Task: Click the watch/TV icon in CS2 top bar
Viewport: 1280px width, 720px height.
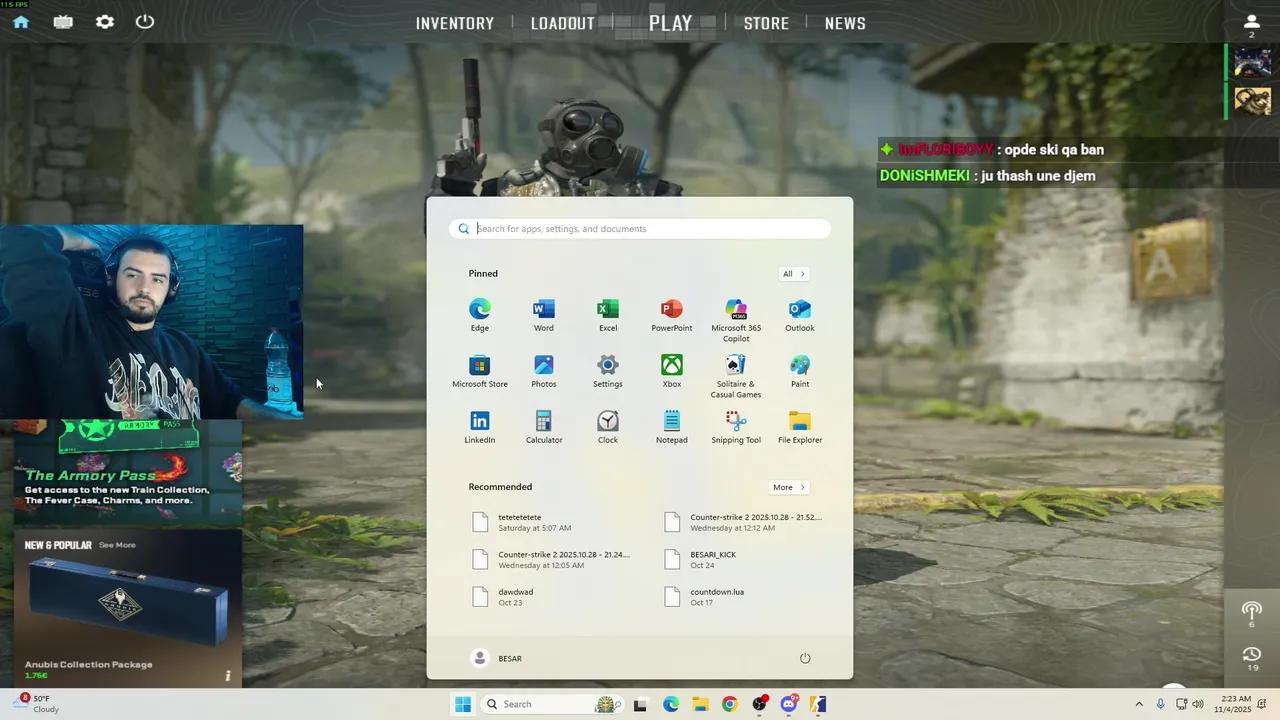Action: (63, 22)
